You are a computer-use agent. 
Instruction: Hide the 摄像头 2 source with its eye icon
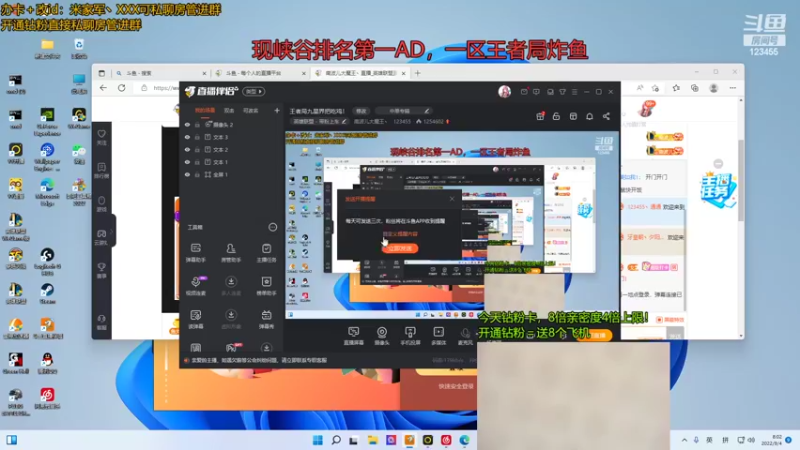[x=187, y=124]
